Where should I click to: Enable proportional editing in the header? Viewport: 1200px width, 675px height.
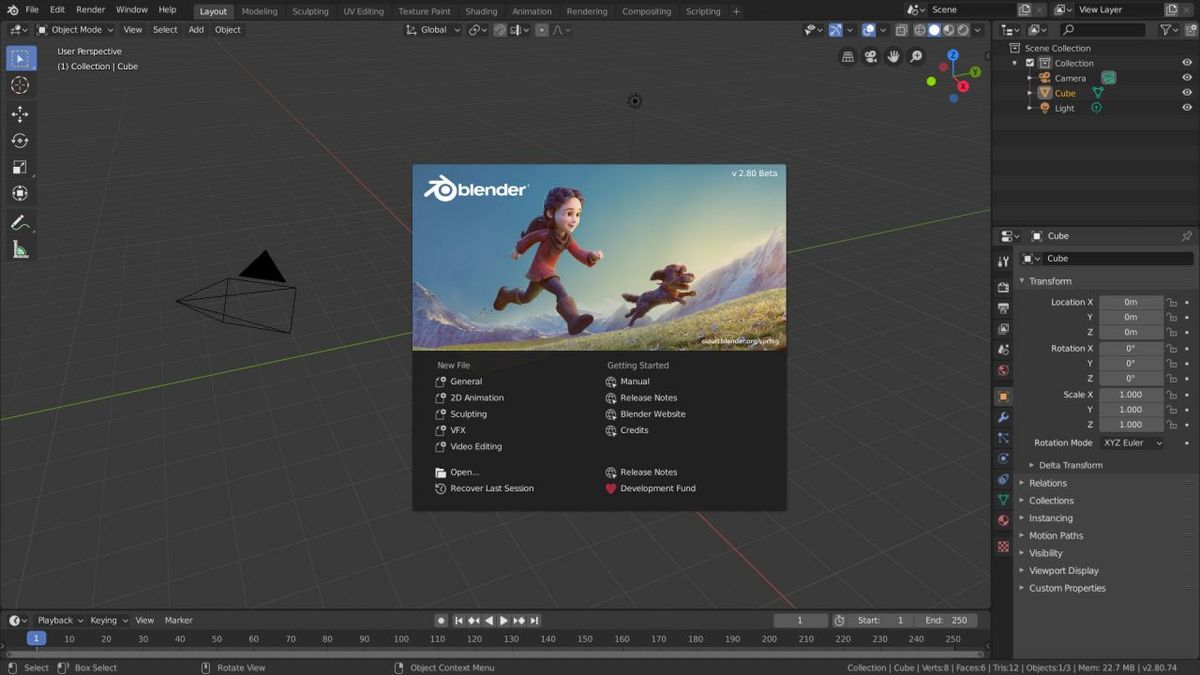542,30
